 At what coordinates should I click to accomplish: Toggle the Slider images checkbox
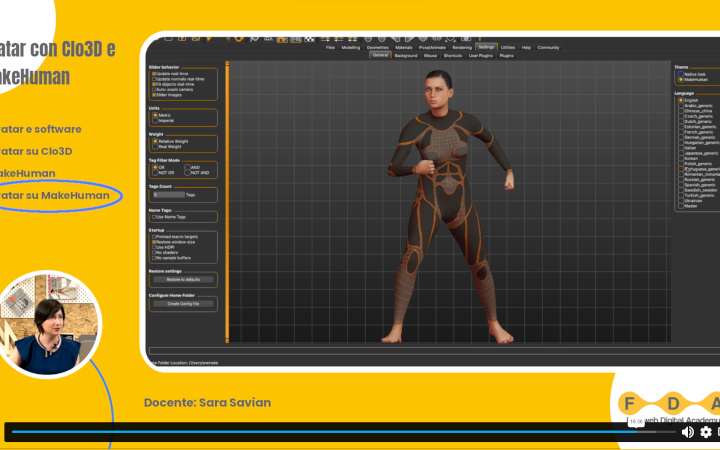pyautogui.click(x=154, y=95)
